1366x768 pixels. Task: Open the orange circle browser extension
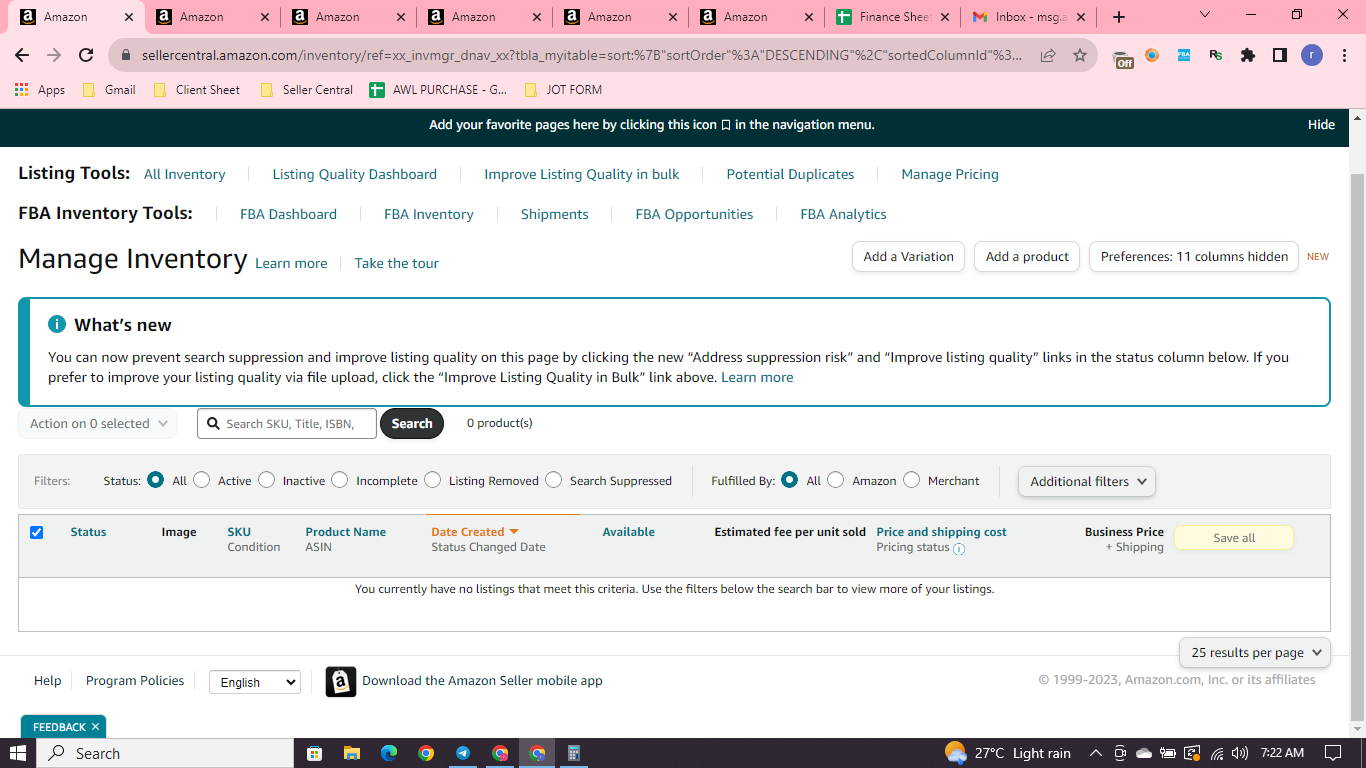point(1152,56)
